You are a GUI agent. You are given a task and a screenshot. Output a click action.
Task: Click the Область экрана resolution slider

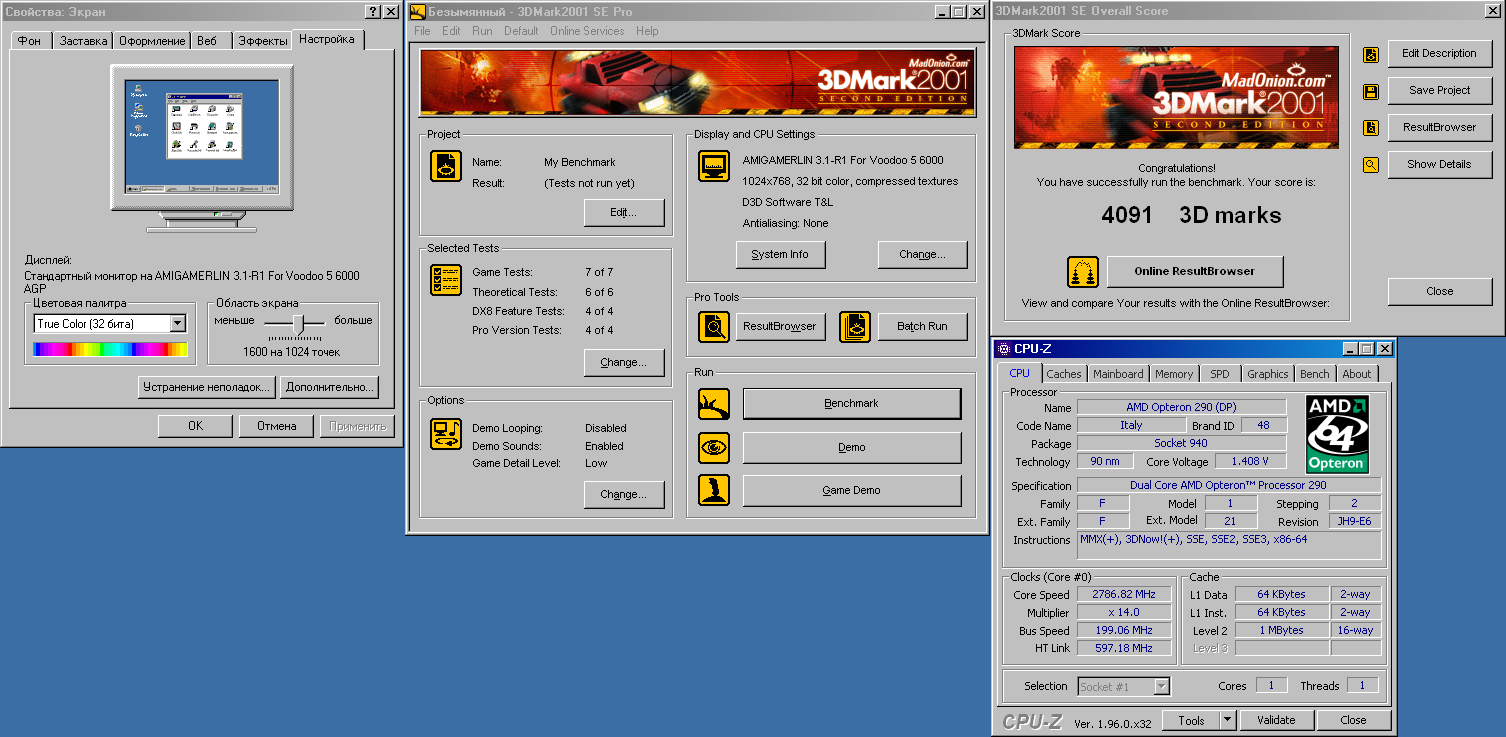click(x=296, y=323)
